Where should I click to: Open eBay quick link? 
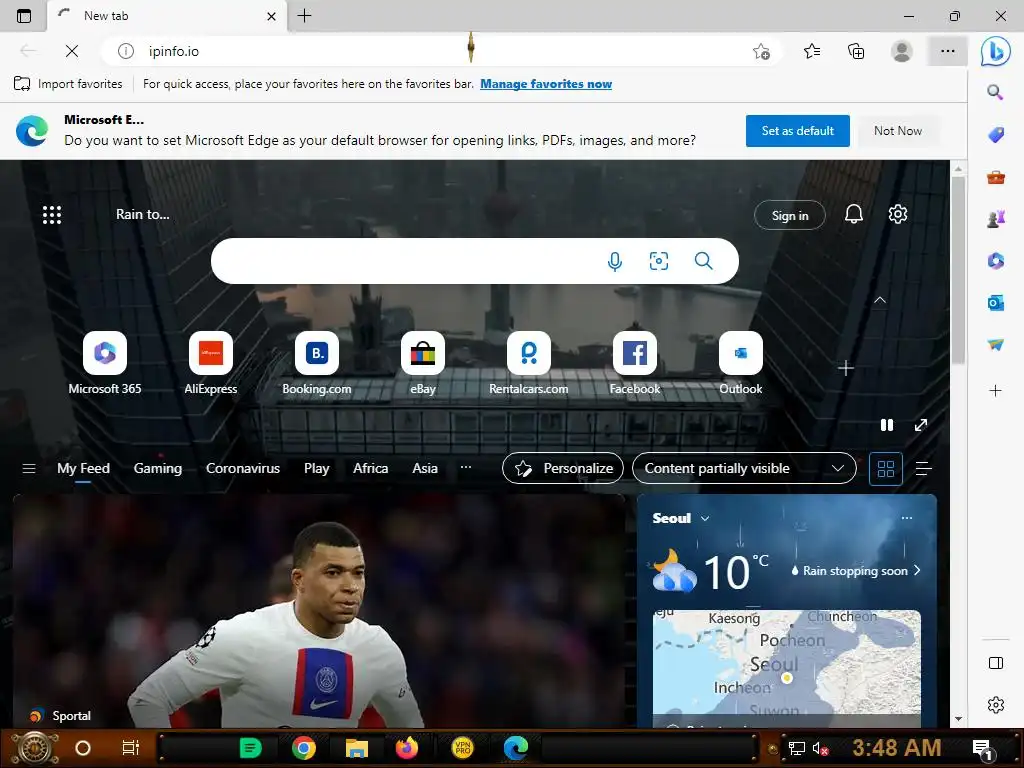pos(423,363)
